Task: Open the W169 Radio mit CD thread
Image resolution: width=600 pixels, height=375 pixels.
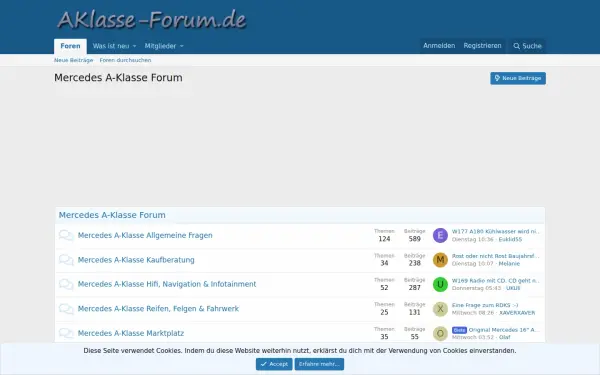Action: 496,280
